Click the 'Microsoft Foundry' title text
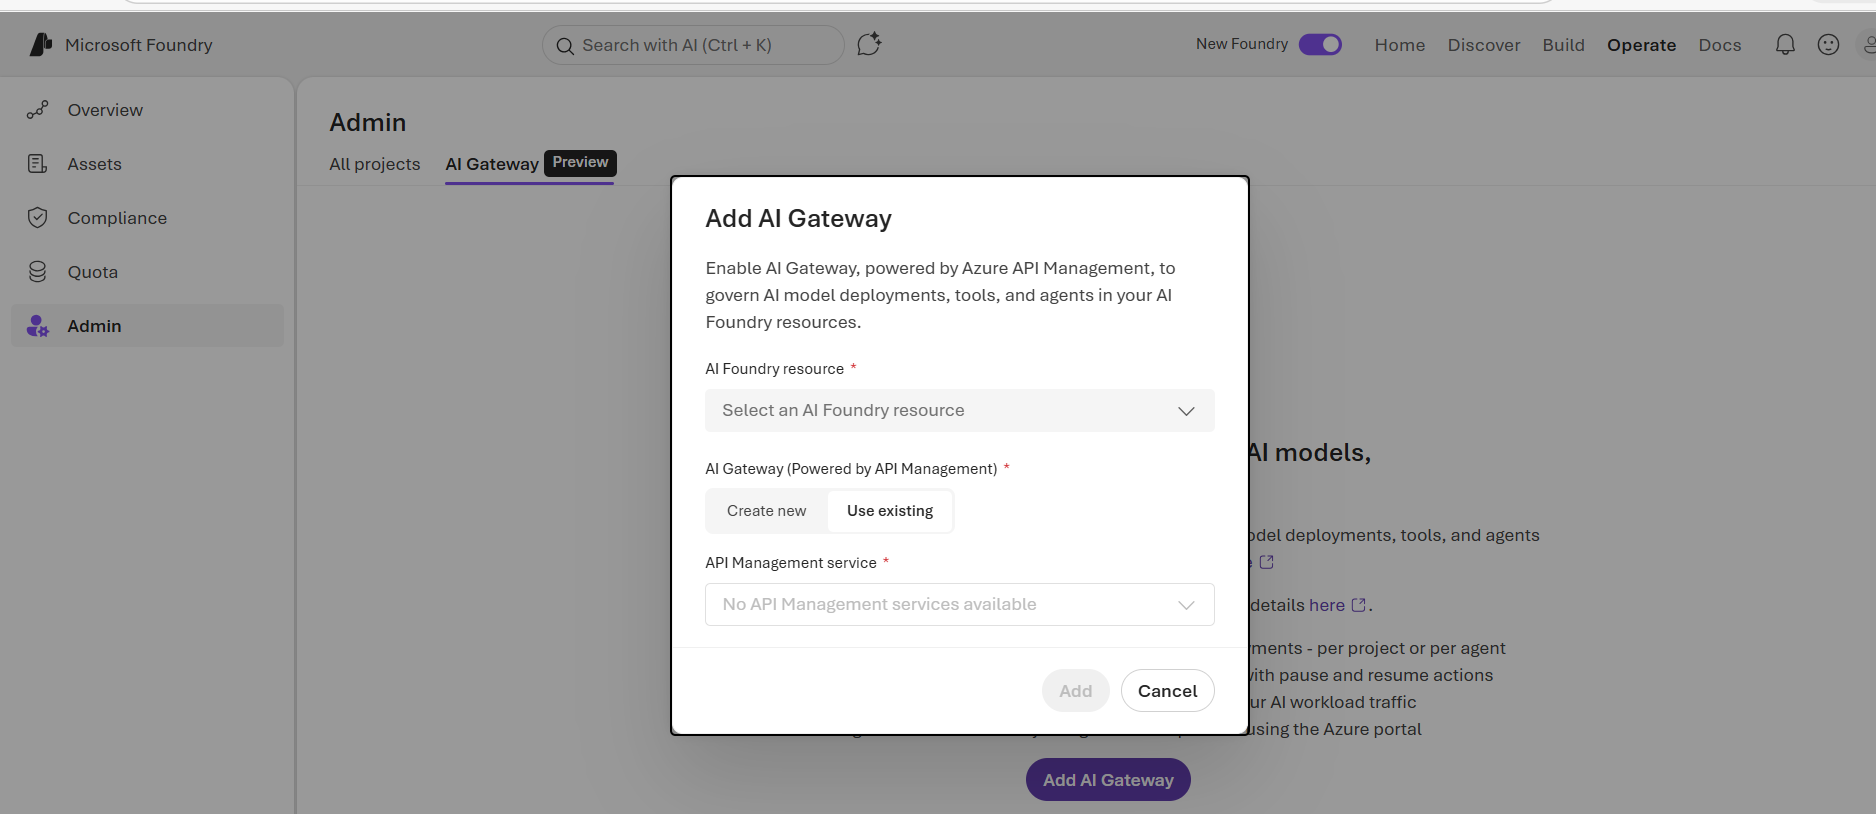Viewport: 1876px width, 814px height. click(139, 45)
